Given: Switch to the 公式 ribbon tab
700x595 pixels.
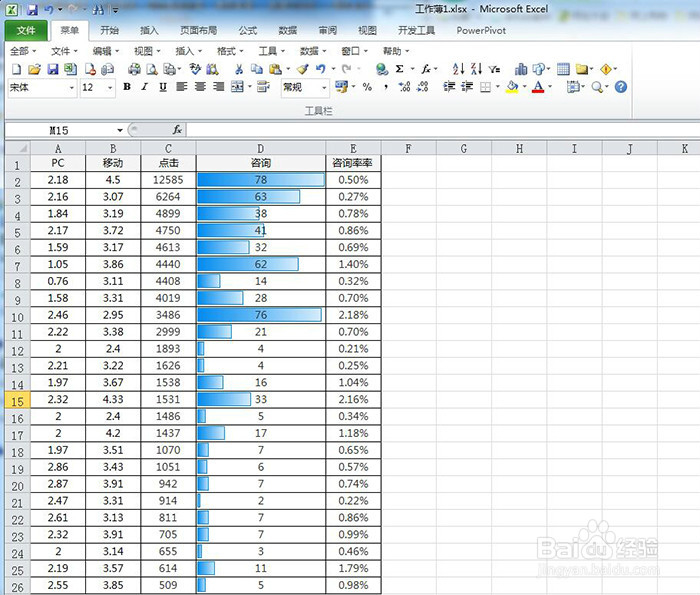Looking at the screenshot, I should pos(247,30).
